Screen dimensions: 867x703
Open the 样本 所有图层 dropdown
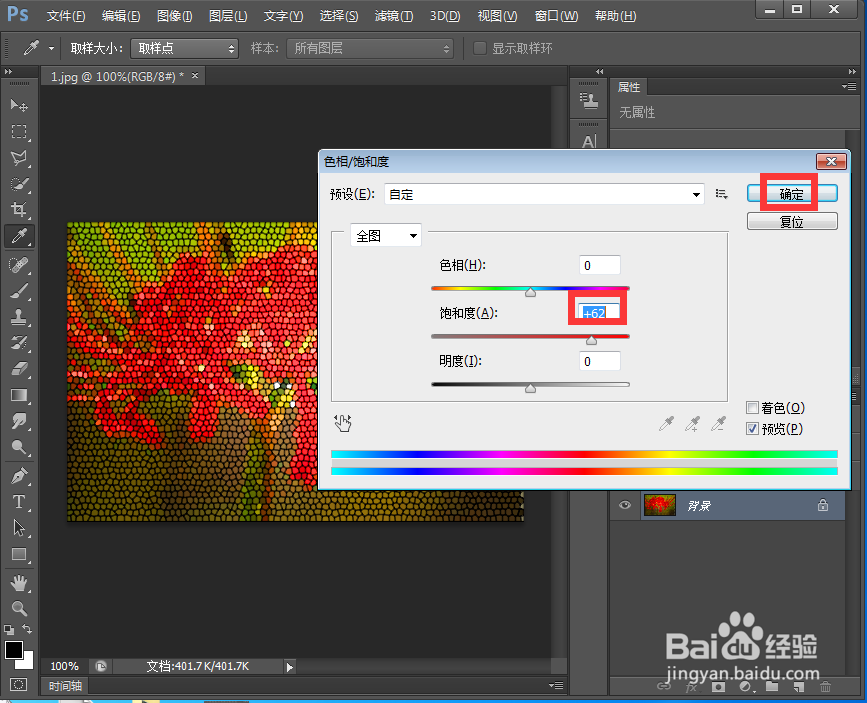(x=370, y=49)
